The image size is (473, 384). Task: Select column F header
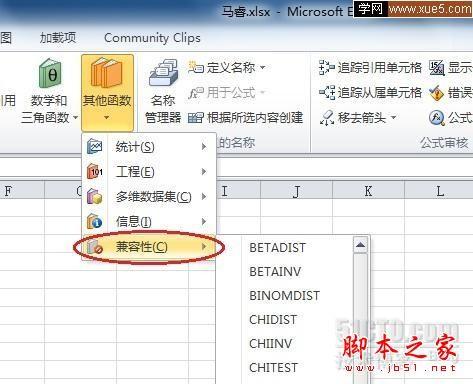22,191
